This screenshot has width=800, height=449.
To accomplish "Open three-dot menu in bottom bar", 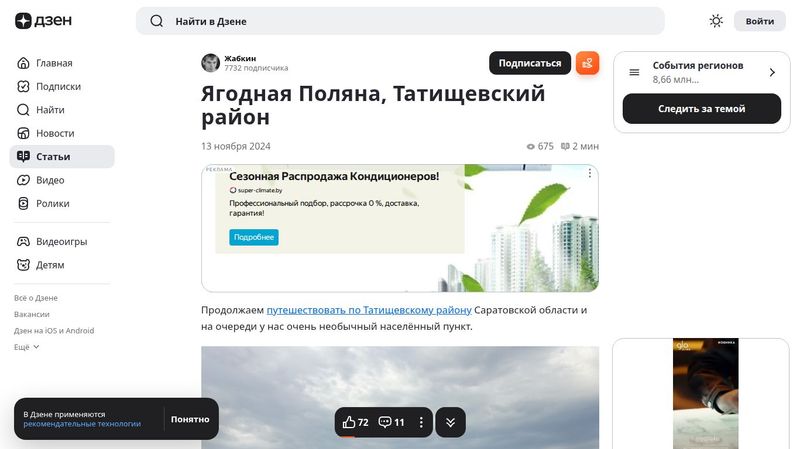I will (x=421, y=422).
